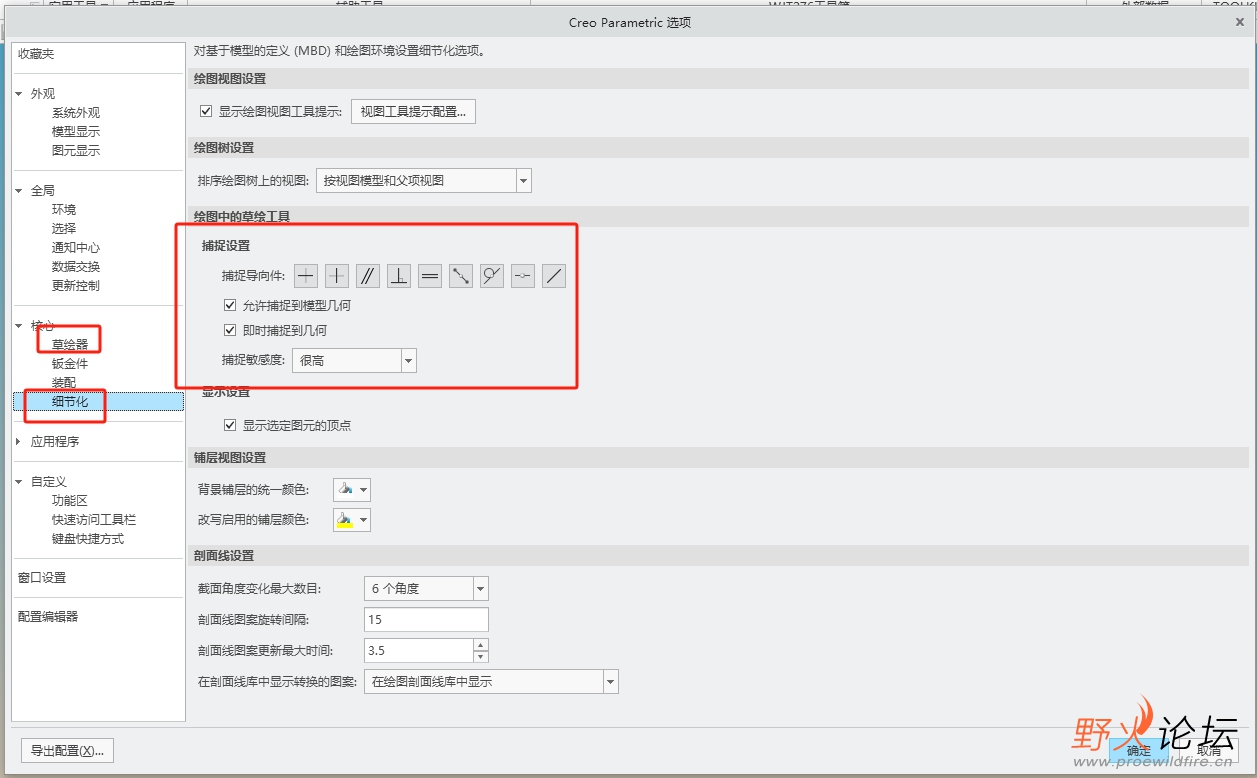This screenshot has width=1257, height=778.
Task: Open 窗口设置 in the left panel
Action: (x=42, y=578)
